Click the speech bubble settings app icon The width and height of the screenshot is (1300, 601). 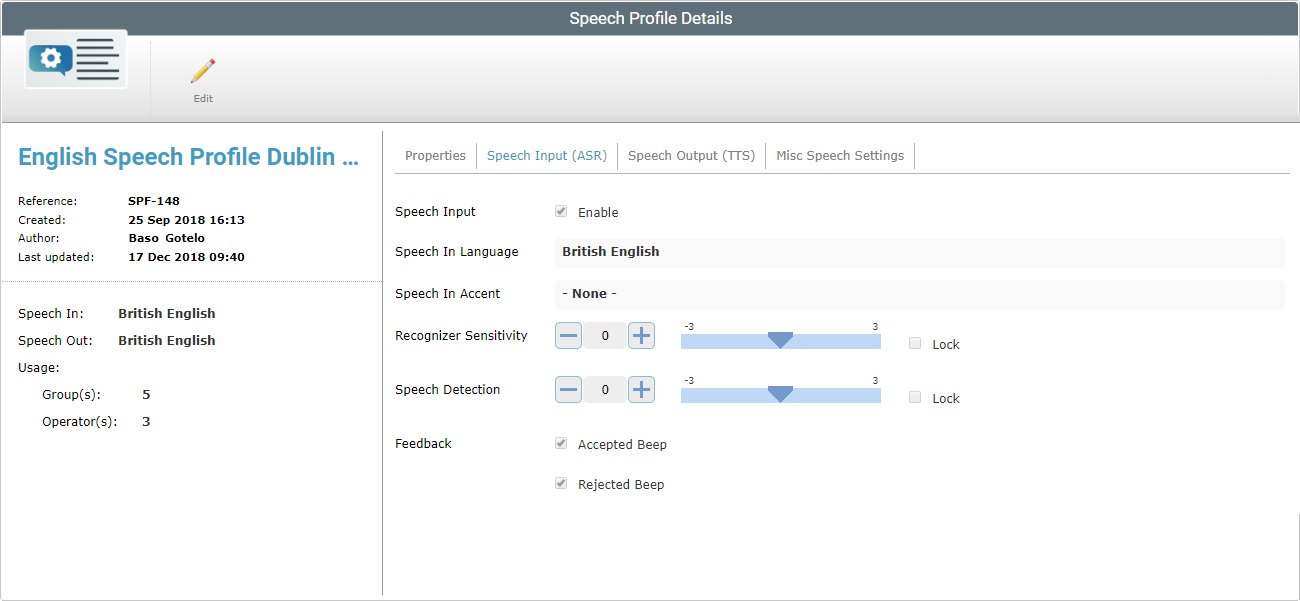pos(75,59)
